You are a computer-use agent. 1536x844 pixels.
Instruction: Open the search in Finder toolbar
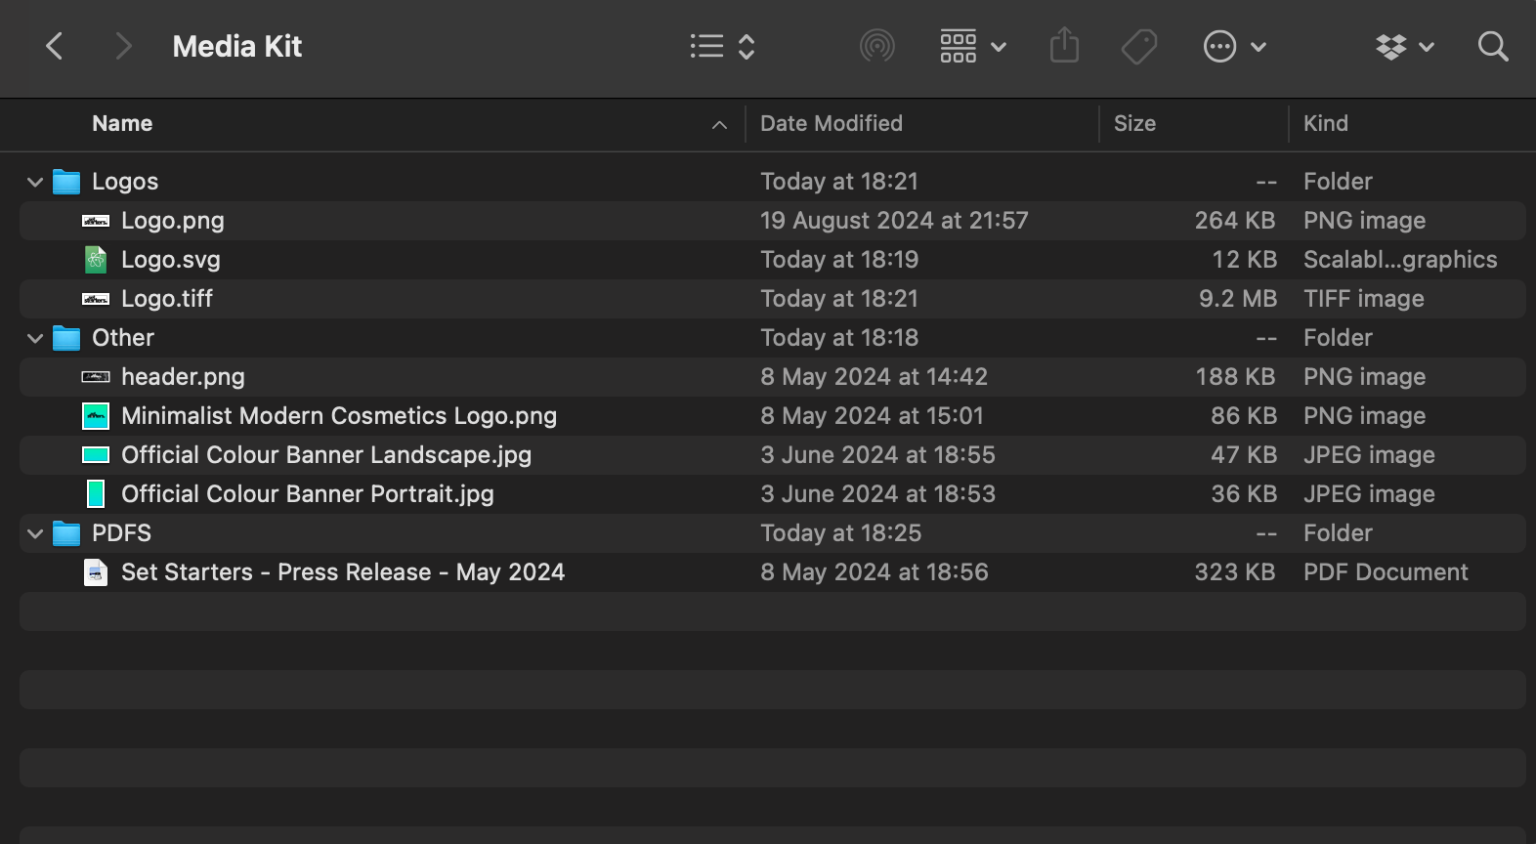pos(1492,46)
